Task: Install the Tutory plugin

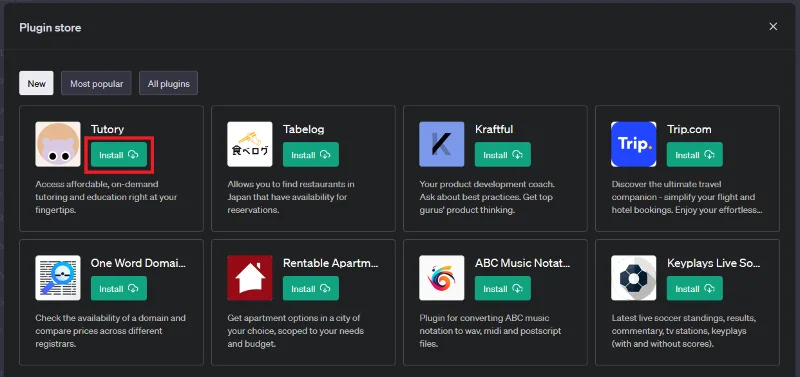Action: [119, 155]
